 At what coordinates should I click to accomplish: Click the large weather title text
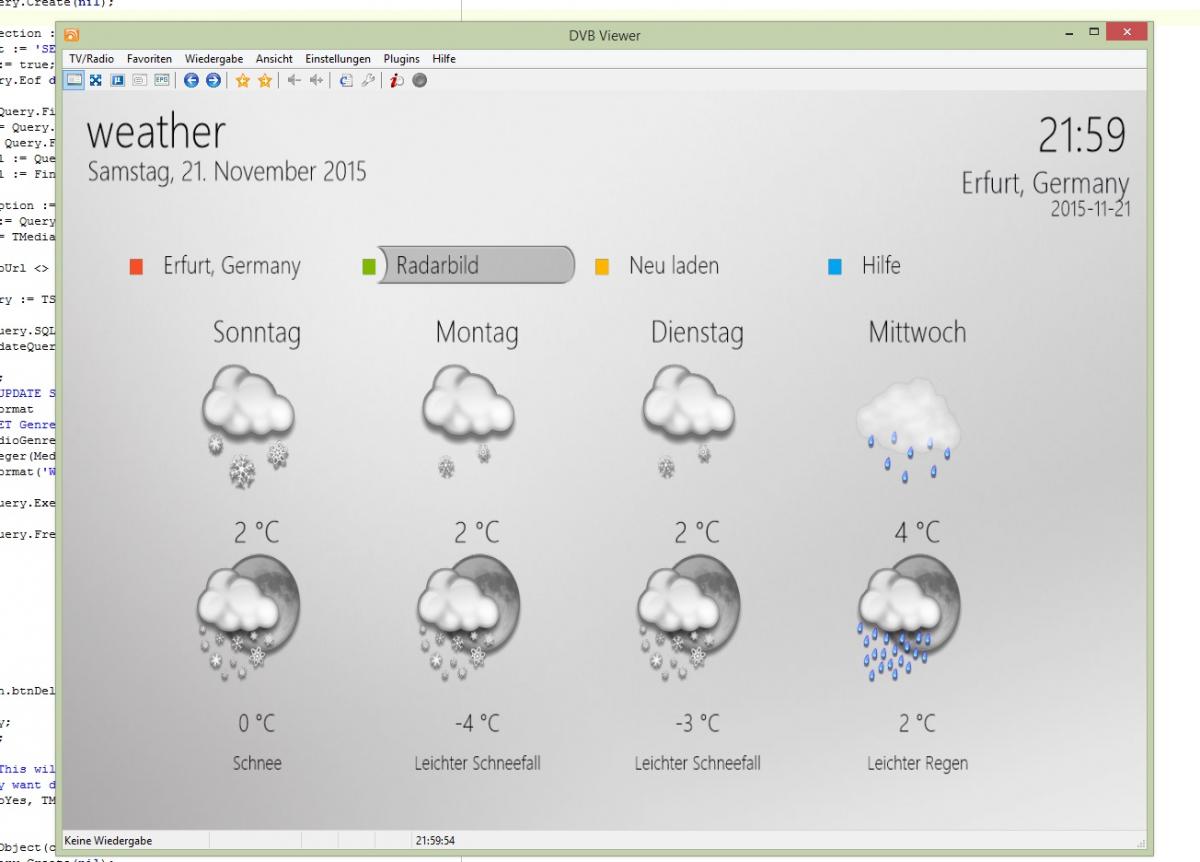[x=157, y=132]
